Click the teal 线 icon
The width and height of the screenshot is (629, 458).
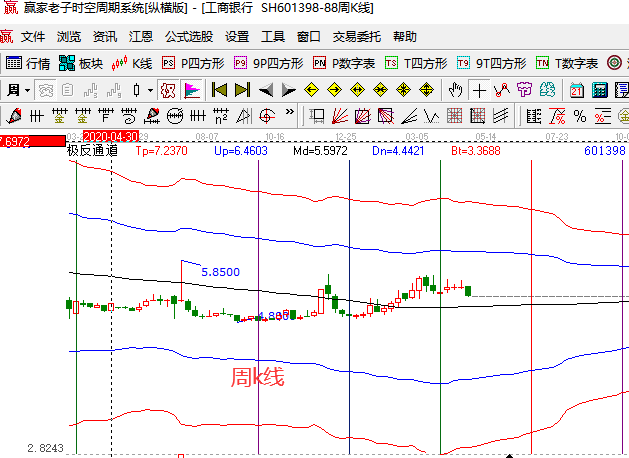click(547, 90)
